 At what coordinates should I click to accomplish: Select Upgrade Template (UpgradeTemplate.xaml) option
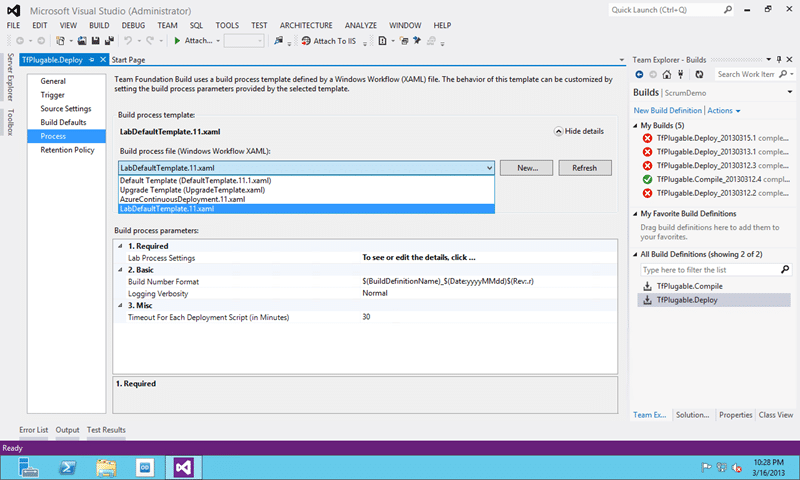(x=306, y=190)
